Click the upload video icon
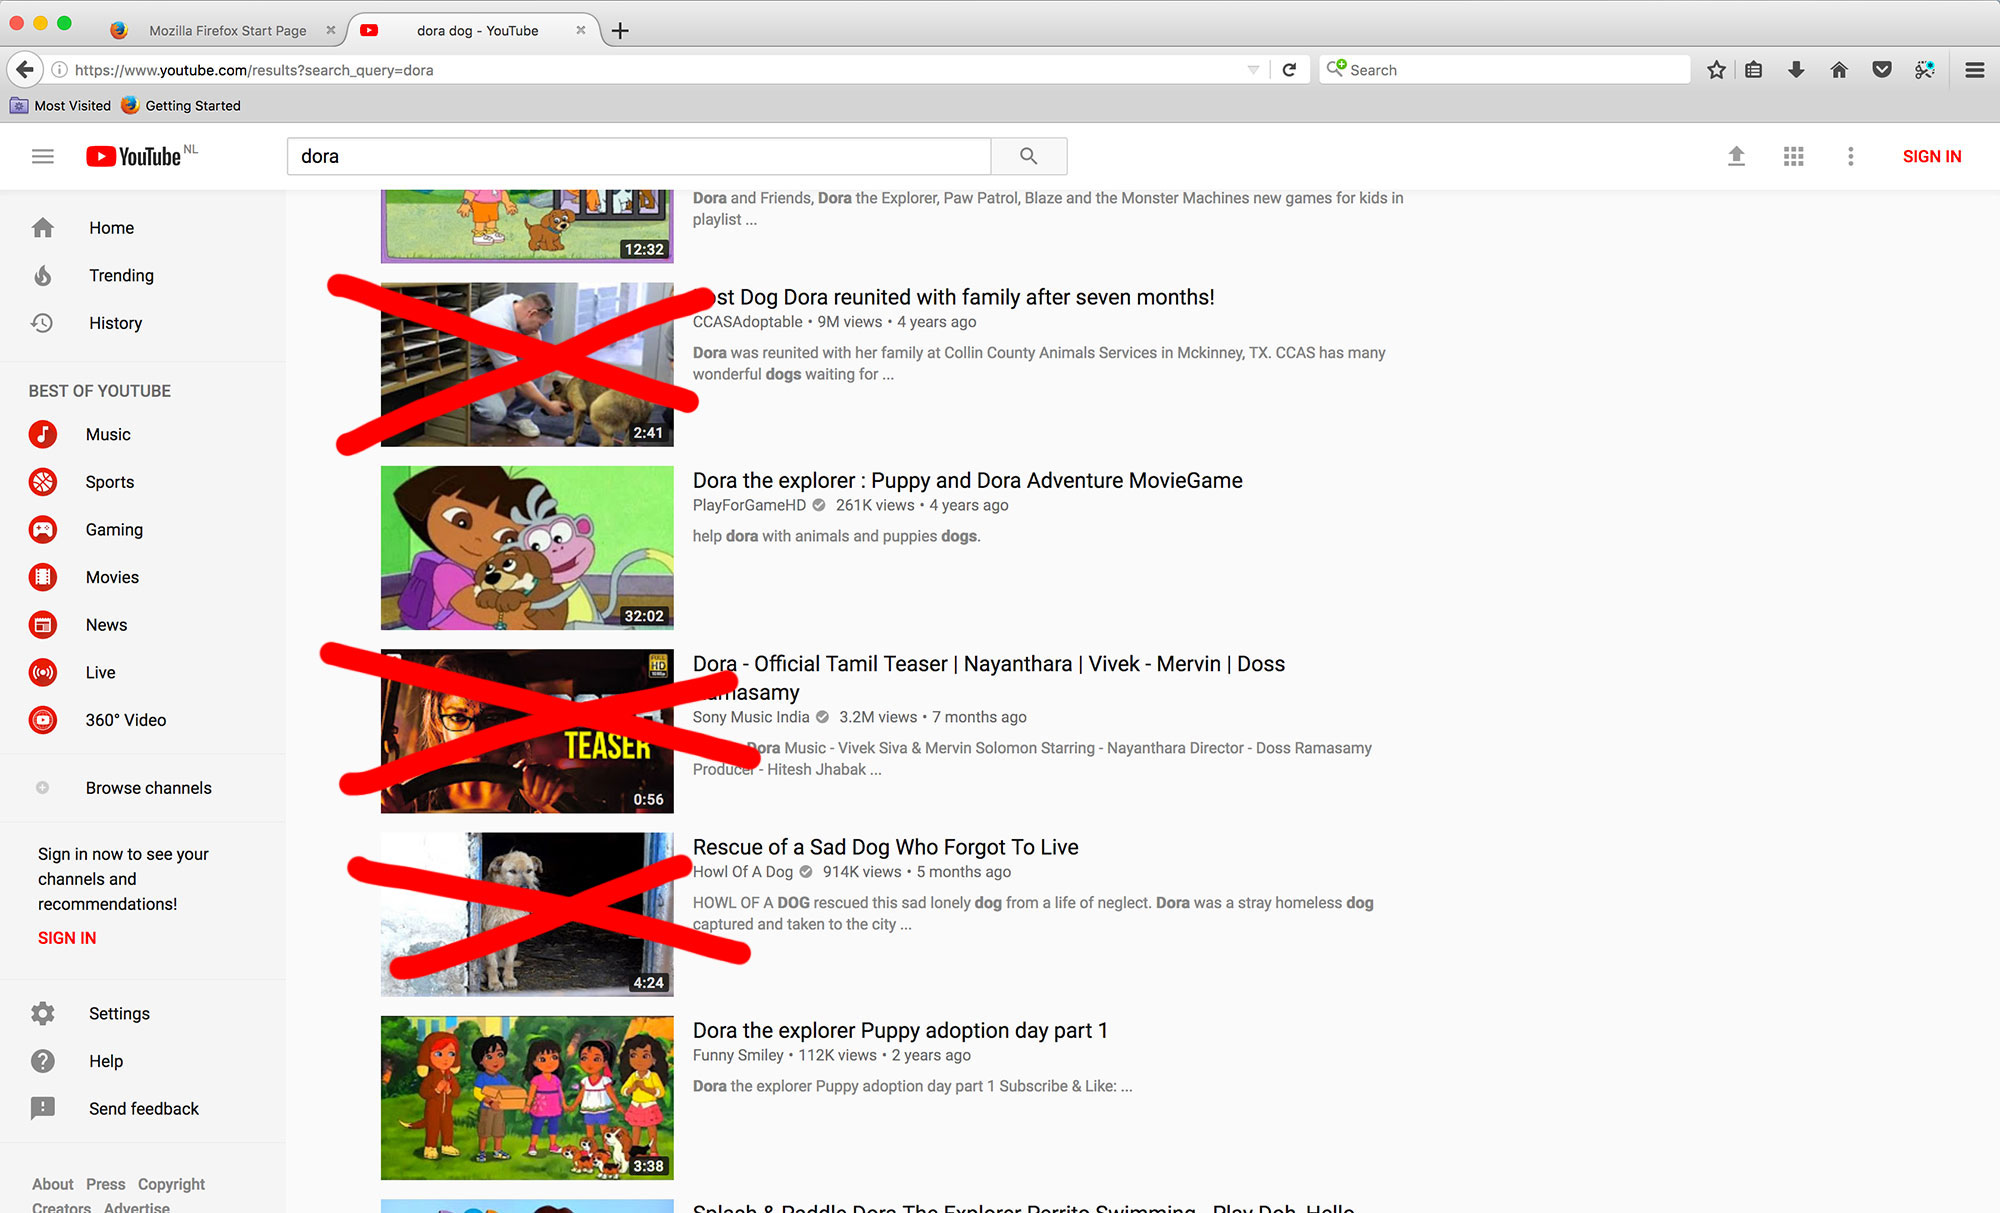2000x1213 pixels. [1736, 156]
